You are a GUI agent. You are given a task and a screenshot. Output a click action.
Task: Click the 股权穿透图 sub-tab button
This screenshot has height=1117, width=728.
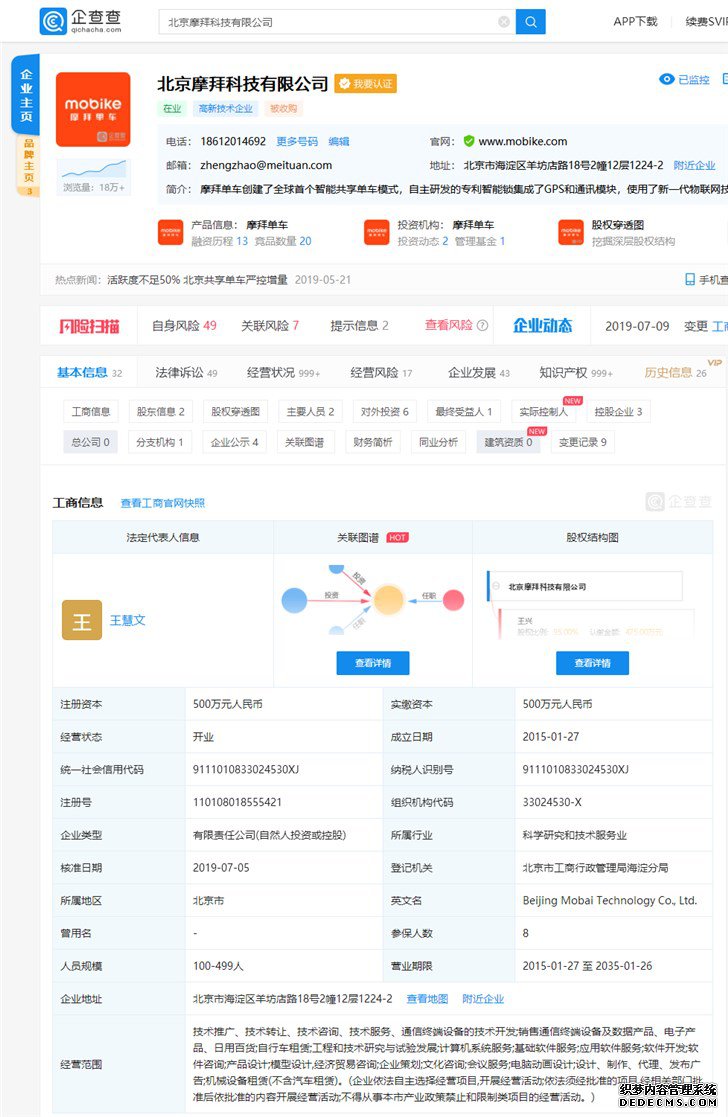click(x=235, y=412)
